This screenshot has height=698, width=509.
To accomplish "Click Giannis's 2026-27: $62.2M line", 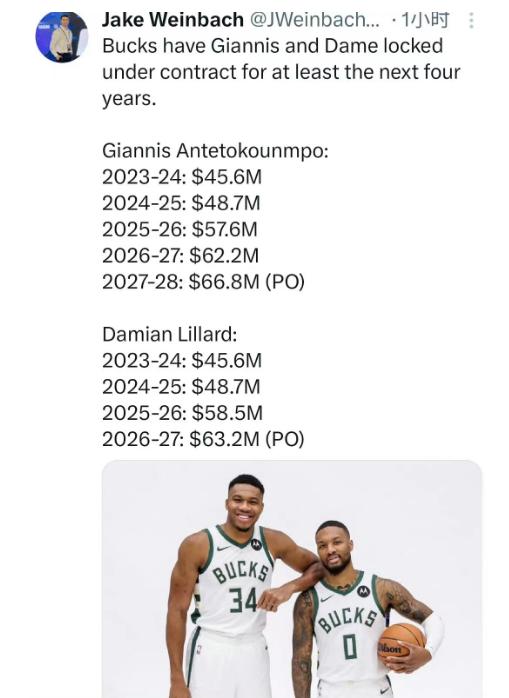I will tap(180, 256).
